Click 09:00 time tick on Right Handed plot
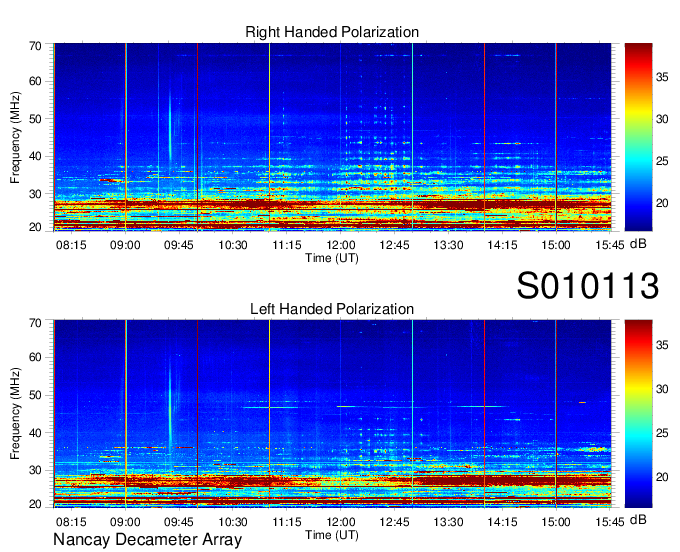Image resolution: width=680 pixels, height=552 pixels. tap(125, 245)
